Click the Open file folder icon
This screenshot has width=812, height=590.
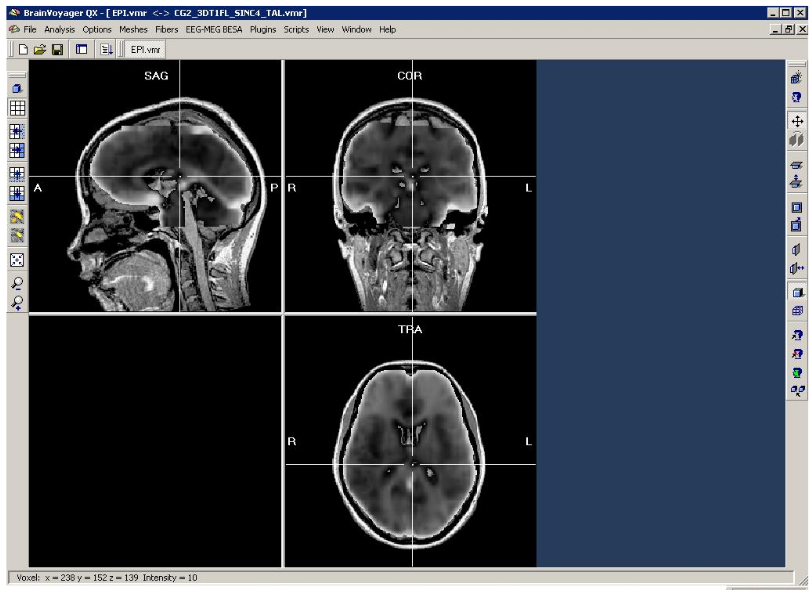[39, 49]
